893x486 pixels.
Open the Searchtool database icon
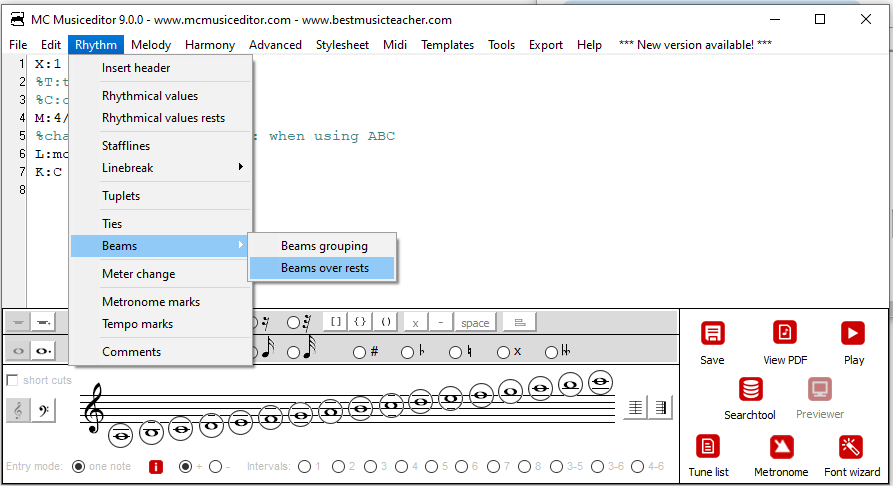750,390
